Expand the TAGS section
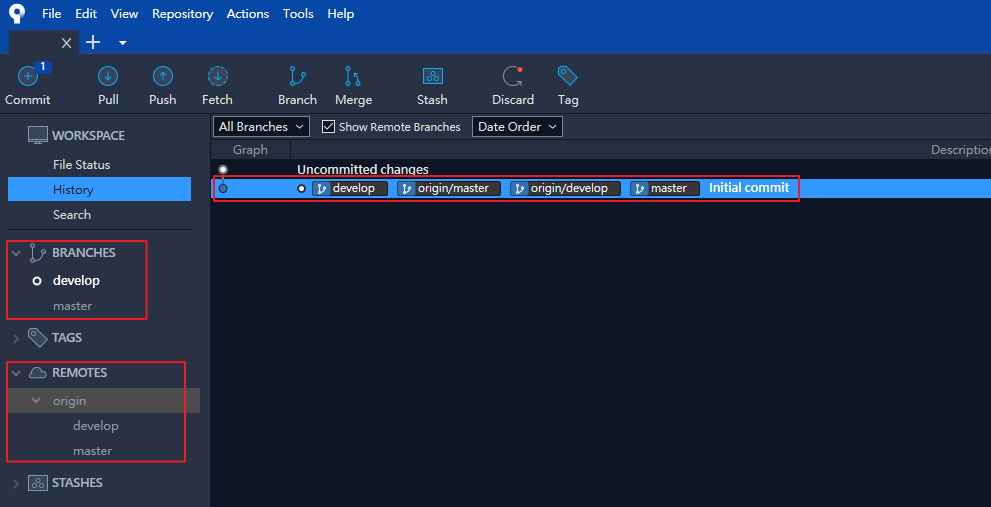 pyautogui.click(x=16, y=338)
